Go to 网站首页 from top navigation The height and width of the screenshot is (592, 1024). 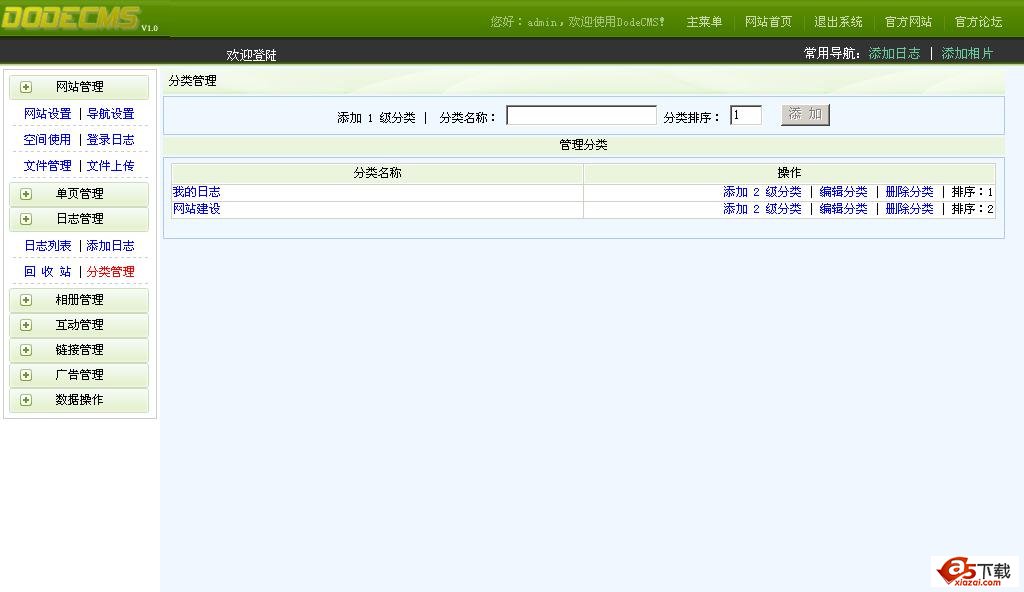pyautogui.click(x=768, y=22)
